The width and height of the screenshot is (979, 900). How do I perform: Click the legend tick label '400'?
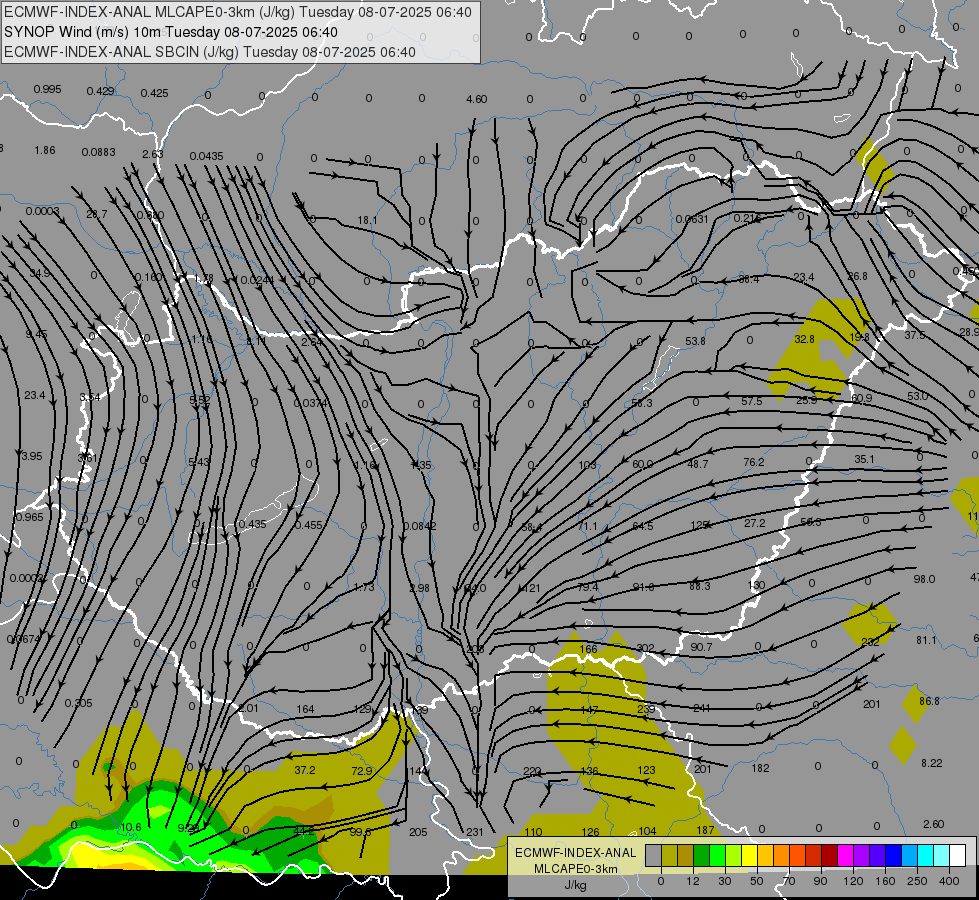coord(949,881)
